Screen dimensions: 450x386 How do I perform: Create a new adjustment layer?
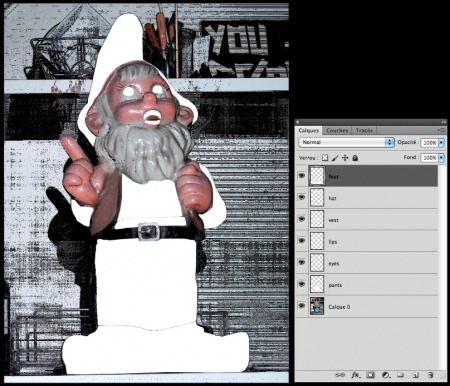386,375
